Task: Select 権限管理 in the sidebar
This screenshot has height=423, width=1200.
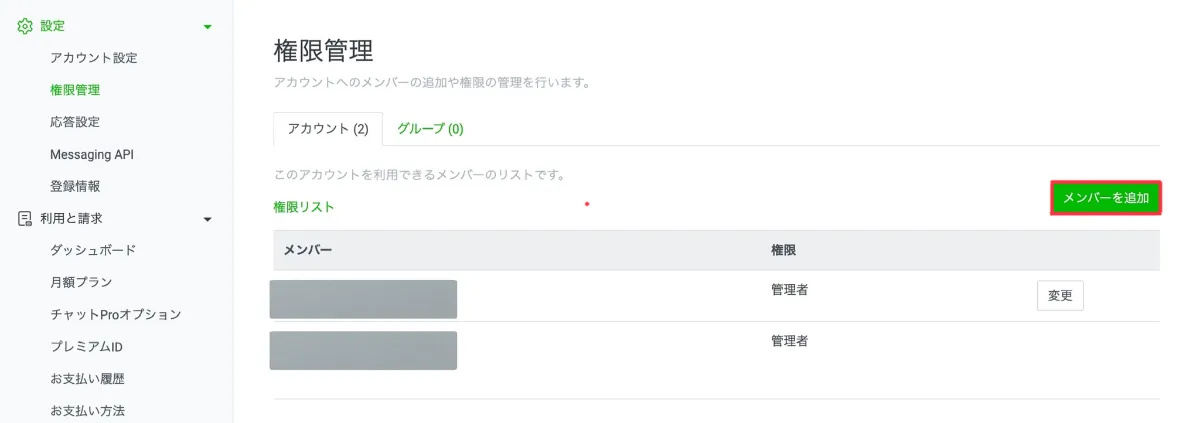Action: 75,90
